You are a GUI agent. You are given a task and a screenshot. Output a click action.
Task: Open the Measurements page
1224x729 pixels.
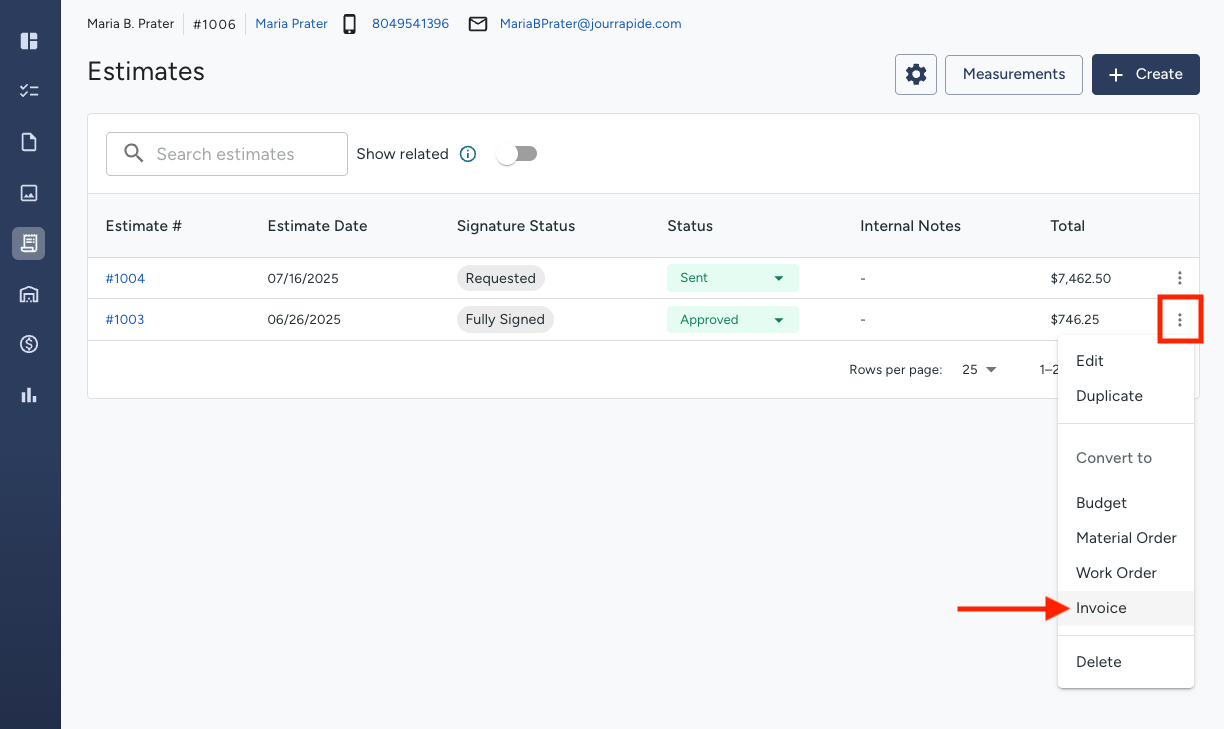[x=1013, y=74]
